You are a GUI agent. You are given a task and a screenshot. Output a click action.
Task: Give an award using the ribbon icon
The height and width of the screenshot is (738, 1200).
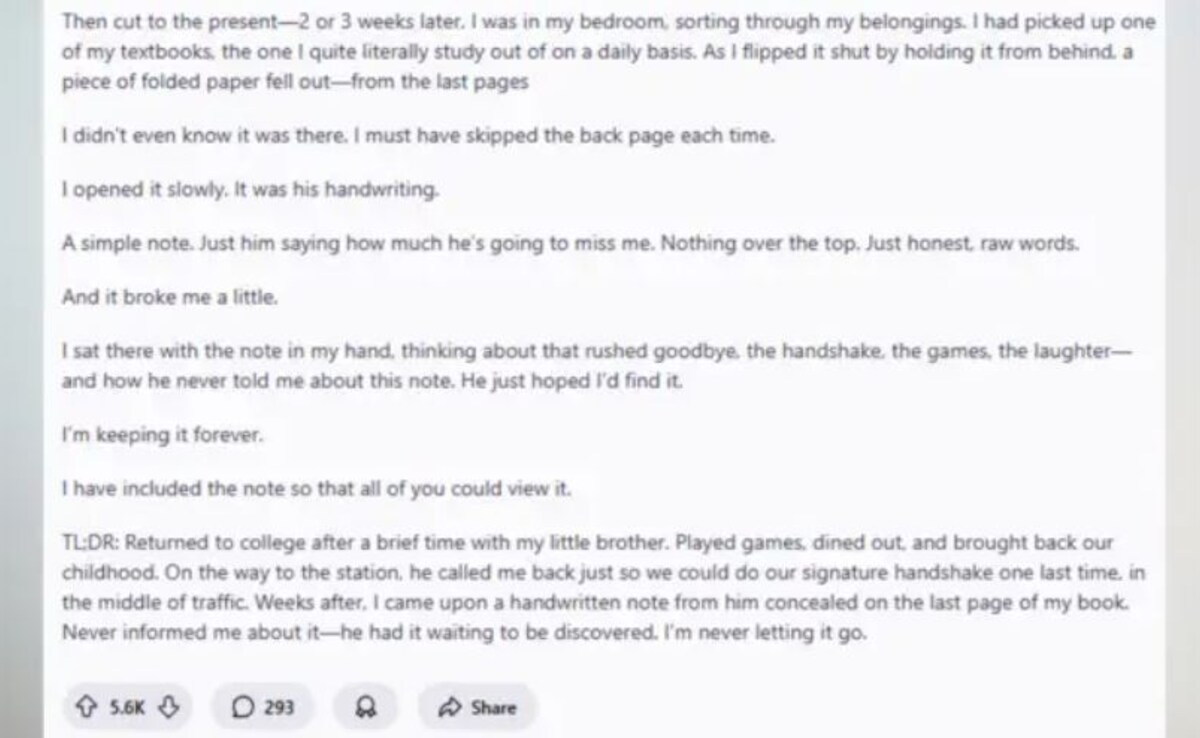click(x=366, y=708)
